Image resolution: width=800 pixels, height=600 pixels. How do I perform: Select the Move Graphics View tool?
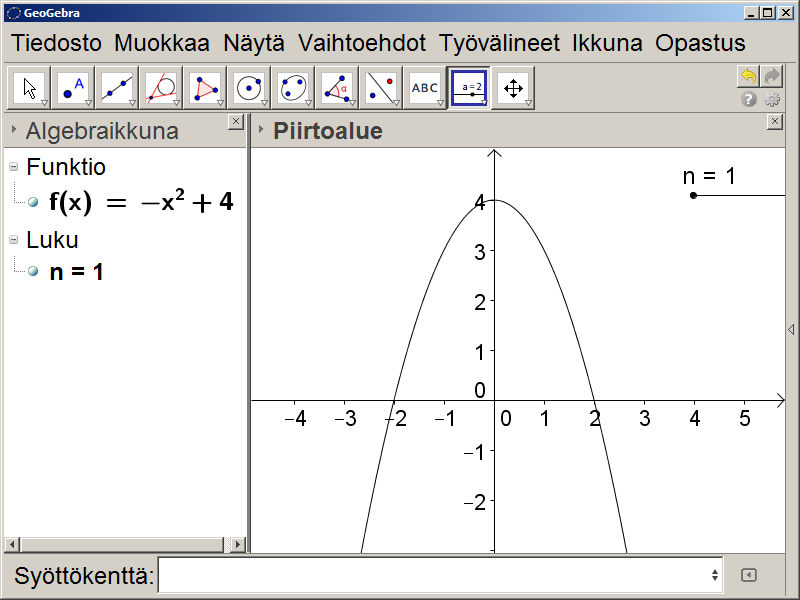[513, 88]
